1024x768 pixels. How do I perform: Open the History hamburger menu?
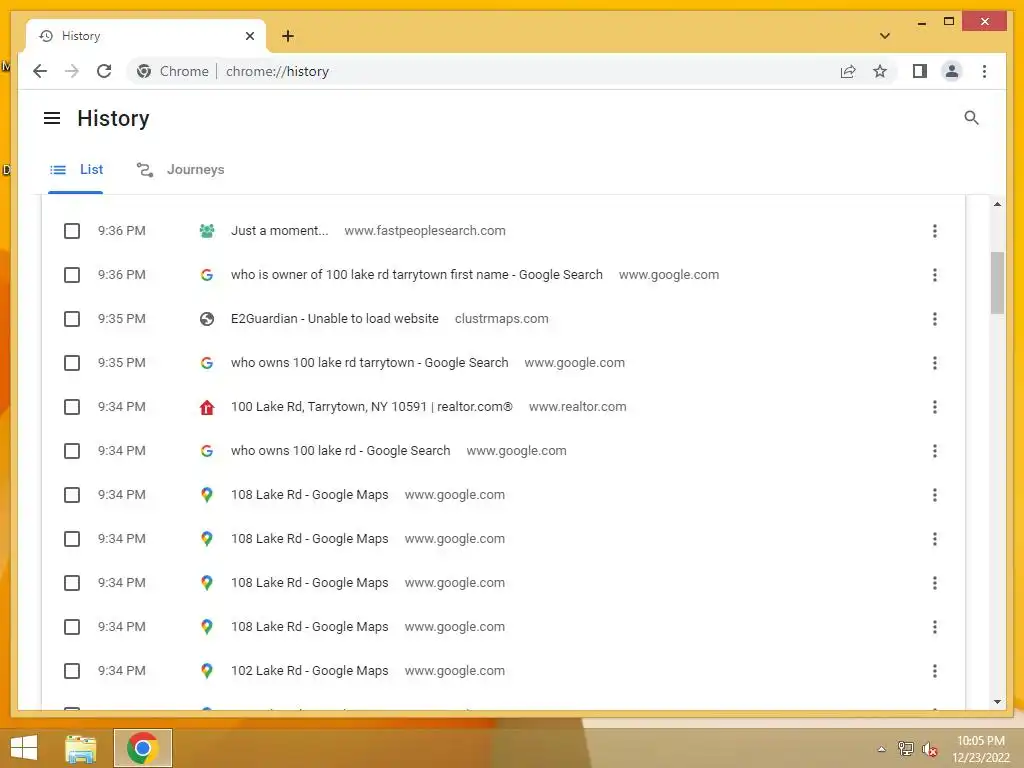coord(52,118)
